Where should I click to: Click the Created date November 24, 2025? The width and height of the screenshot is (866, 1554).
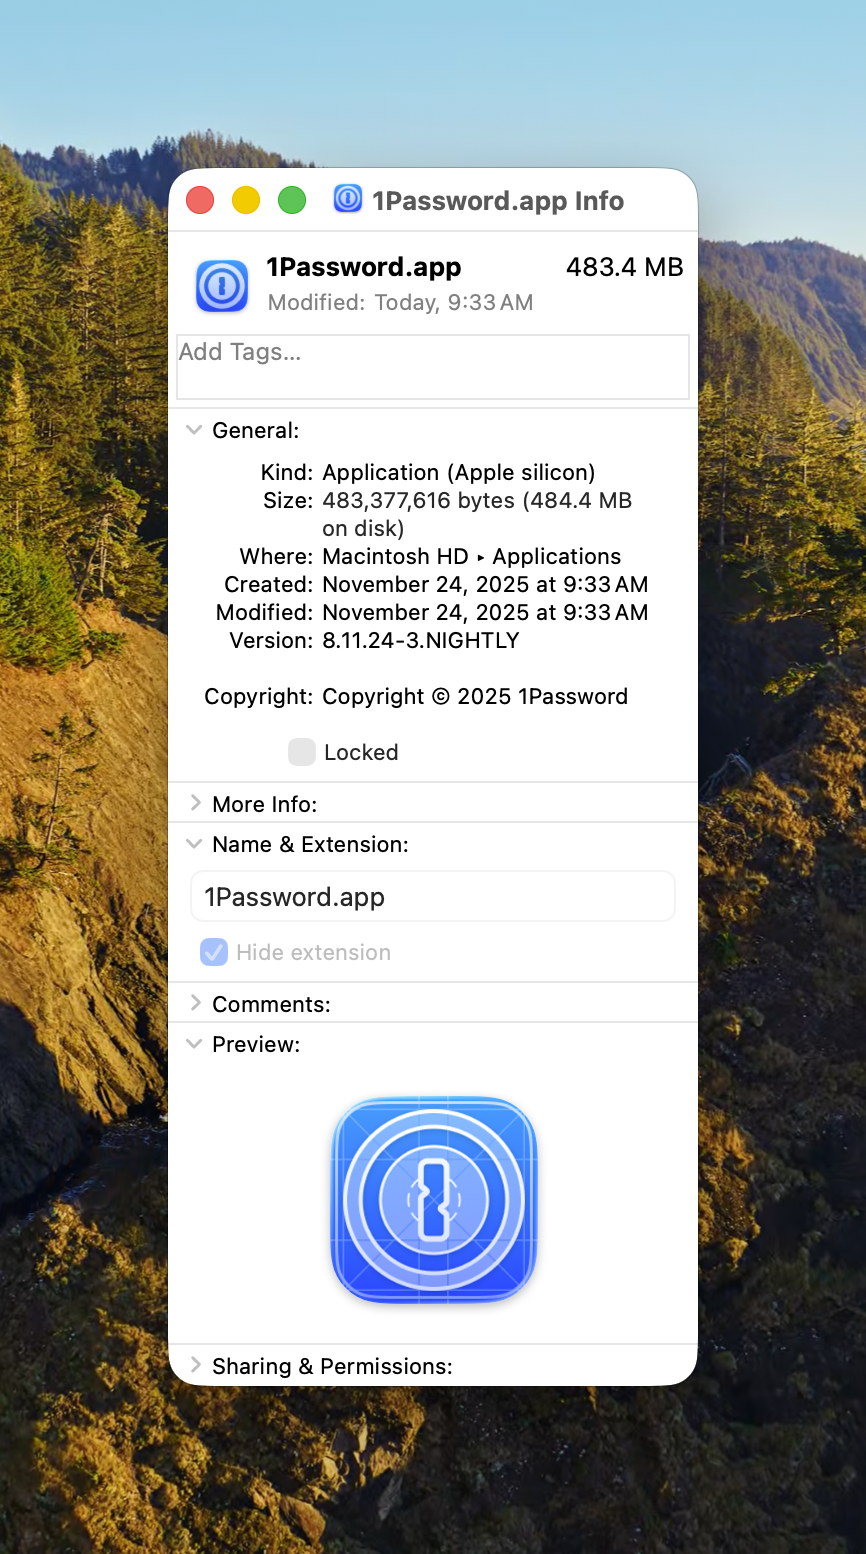485,584
